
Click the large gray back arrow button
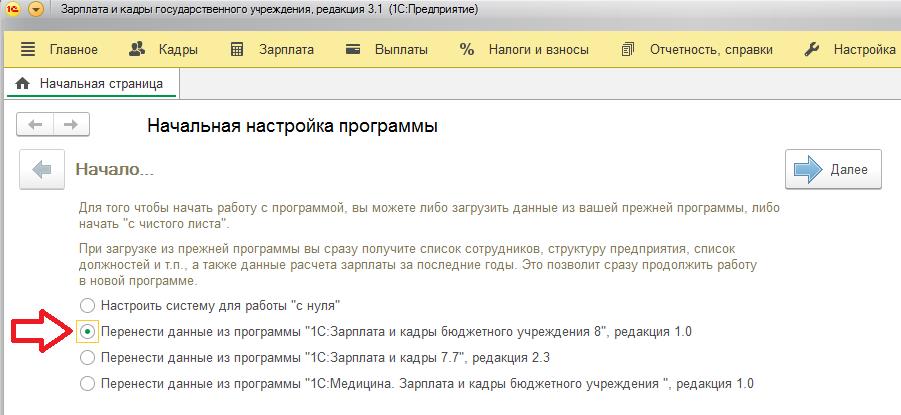point(41,170)
